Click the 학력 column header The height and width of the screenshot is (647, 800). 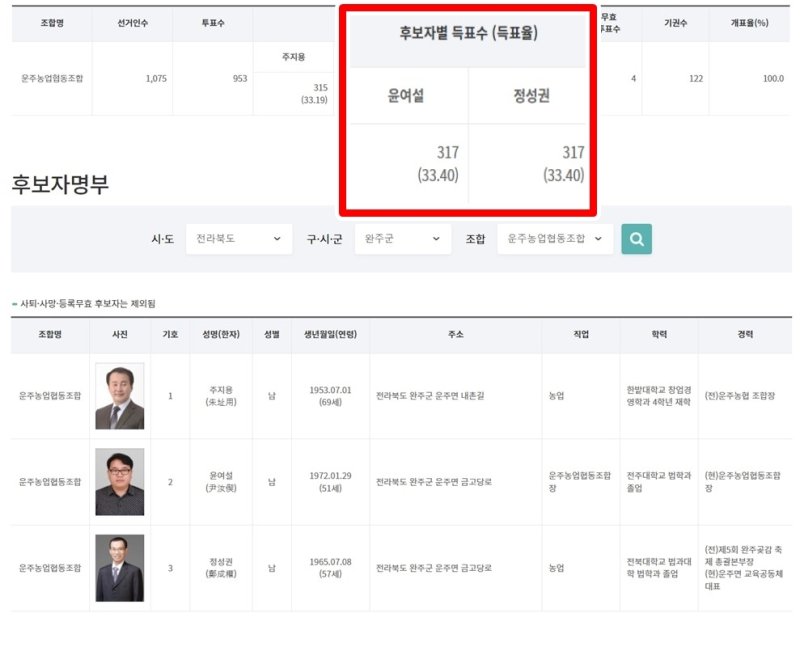click(658, 335)
